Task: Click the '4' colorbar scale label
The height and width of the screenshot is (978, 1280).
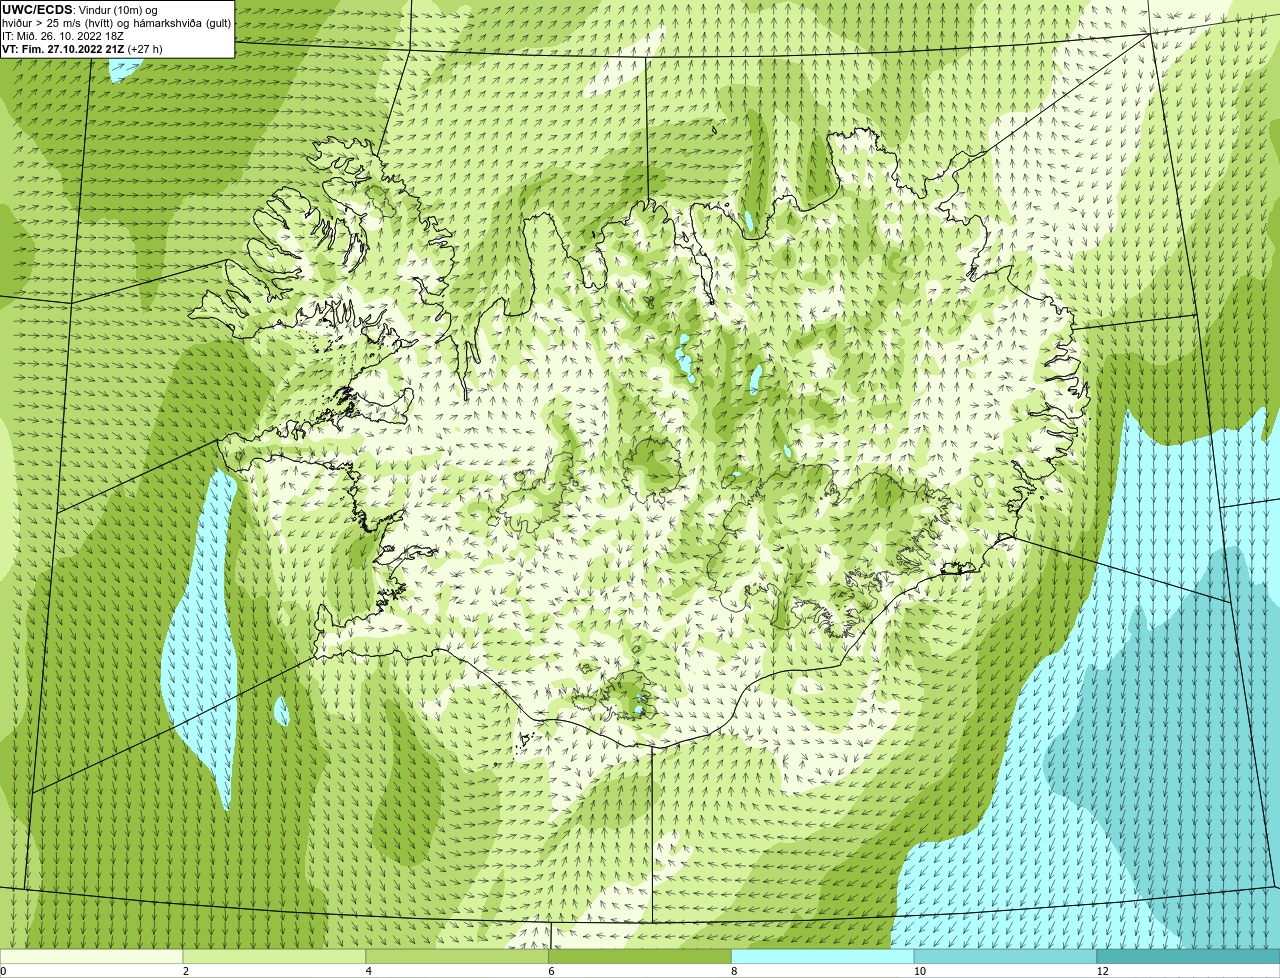Action: click(368, 971)
